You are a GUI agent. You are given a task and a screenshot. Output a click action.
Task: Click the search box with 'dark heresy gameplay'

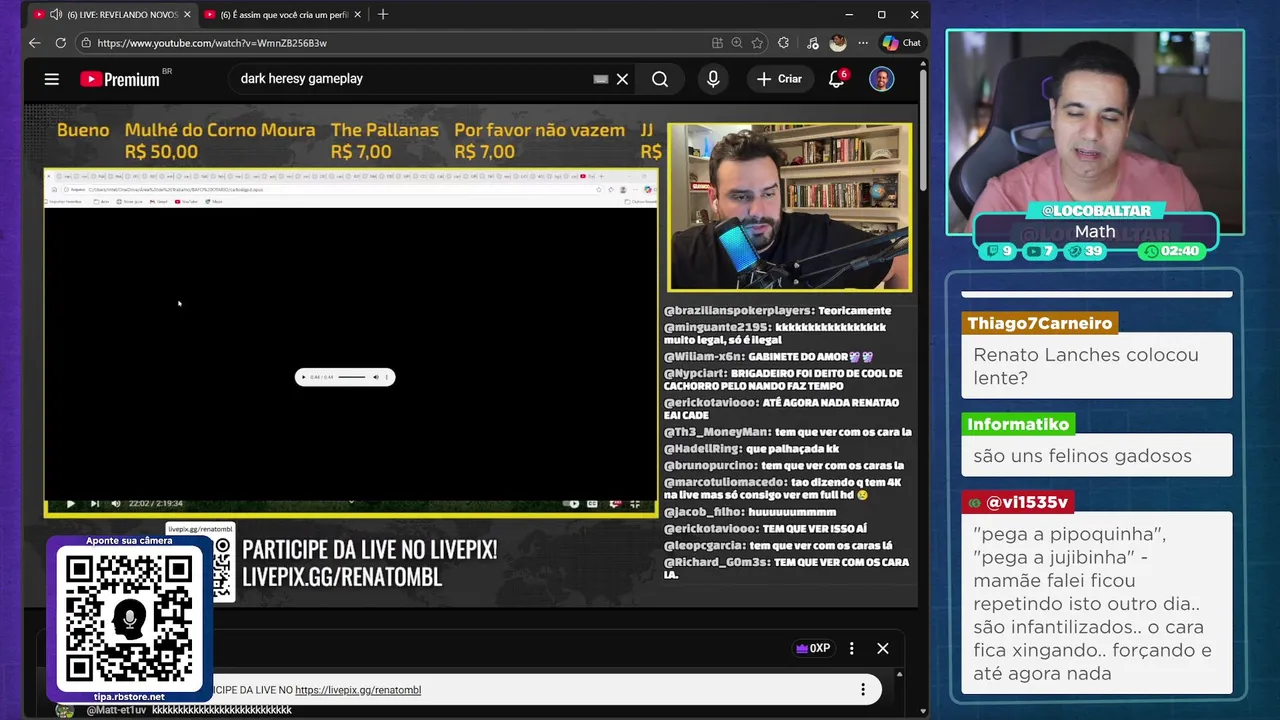[x=410, y=79]
